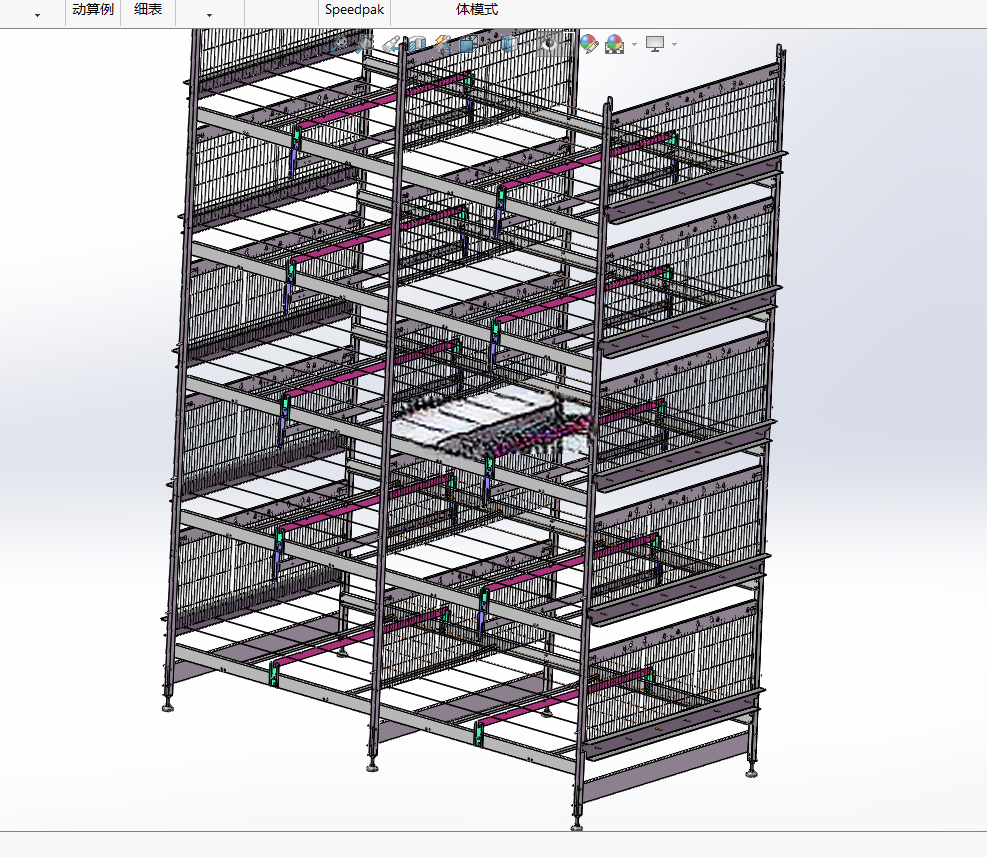
Task: Expand the Apply Scene dropdown arrow
Action: click(634, 44)
